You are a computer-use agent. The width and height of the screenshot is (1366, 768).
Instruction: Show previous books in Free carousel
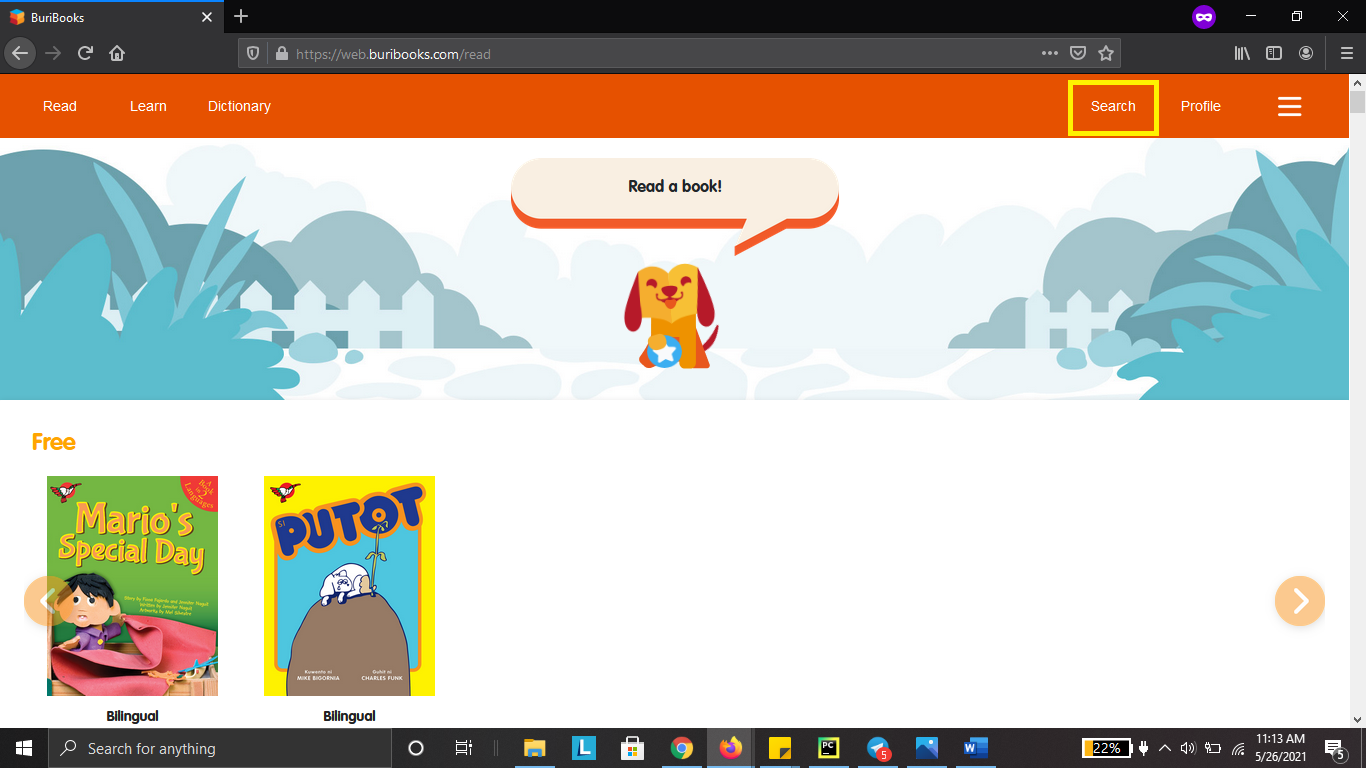coord(48,600)
